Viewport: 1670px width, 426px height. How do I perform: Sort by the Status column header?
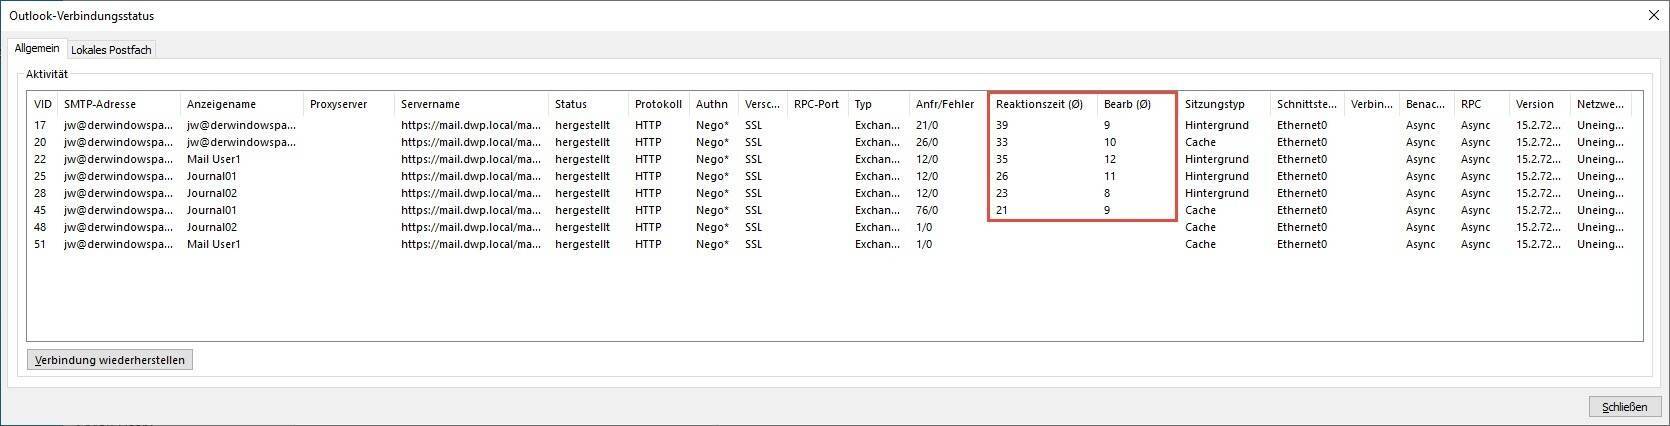coord(571,104)
